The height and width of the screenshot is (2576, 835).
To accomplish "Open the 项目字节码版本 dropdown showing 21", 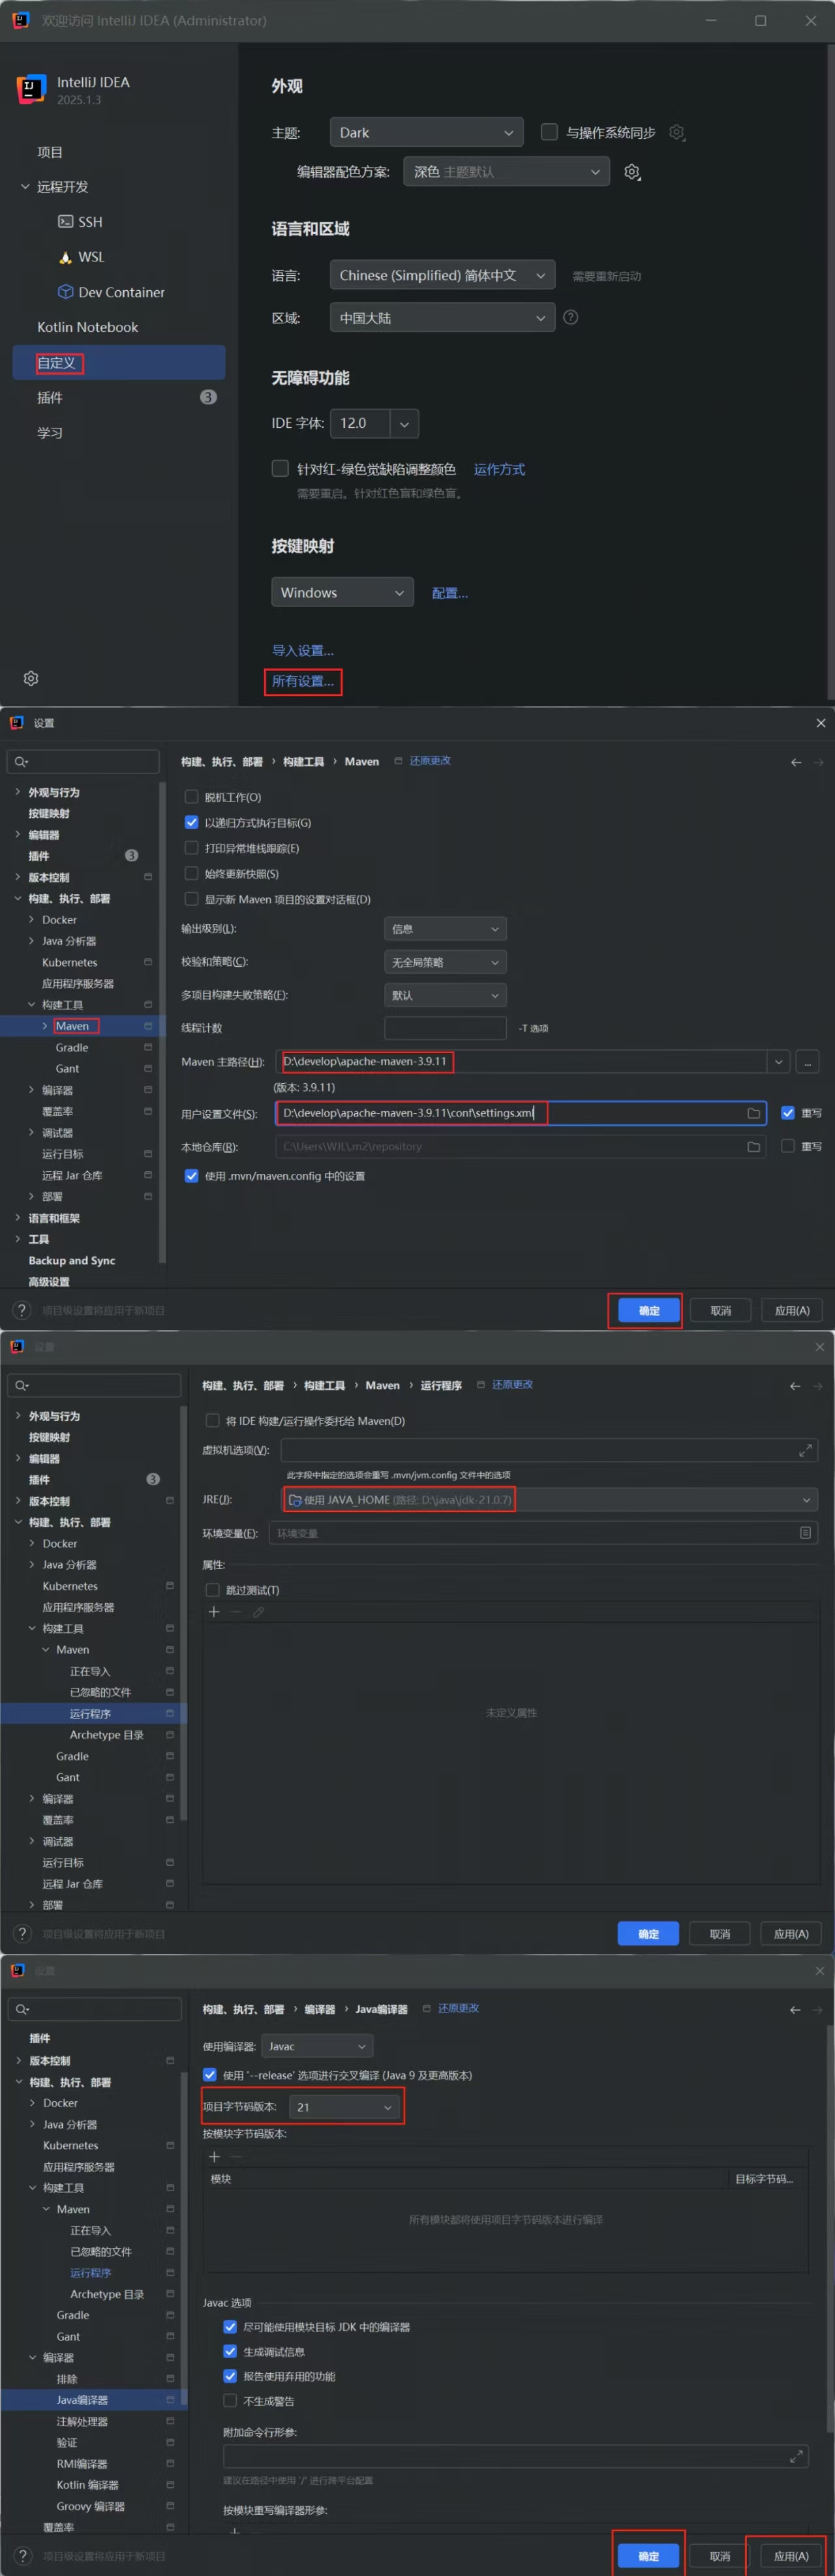I will point(345,2107).
